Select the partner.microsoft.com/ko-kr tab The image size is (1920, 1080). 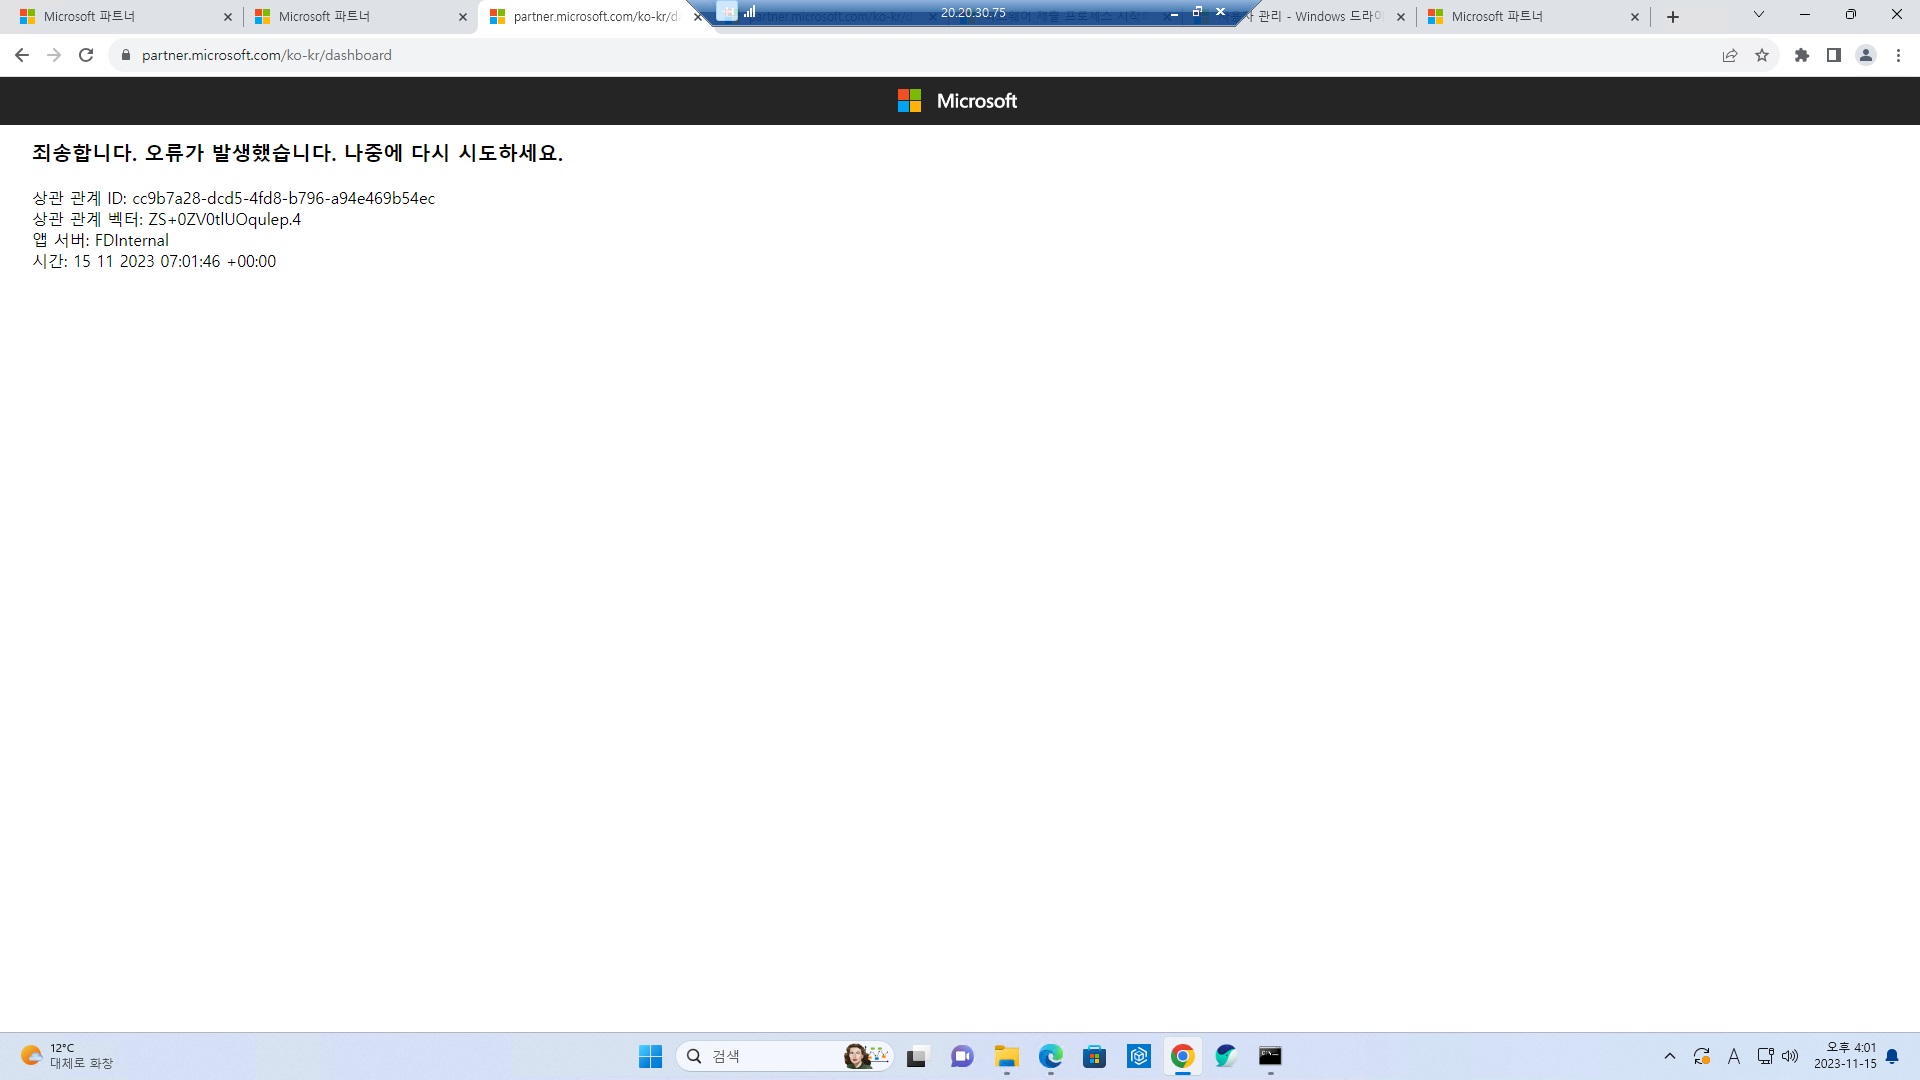(590, 16)
